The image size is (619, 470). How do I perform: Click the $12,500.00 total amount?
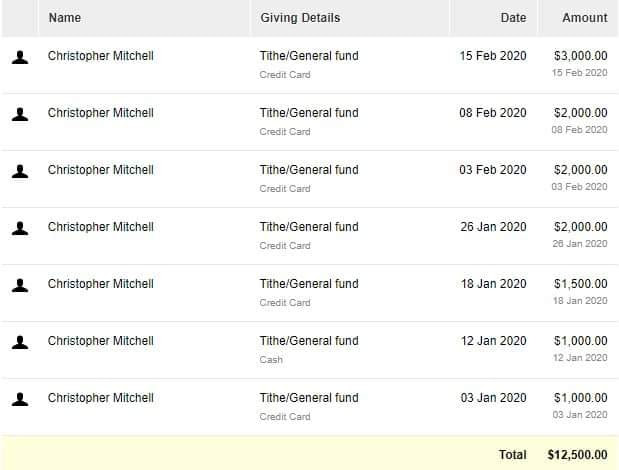tap(577, 455)
